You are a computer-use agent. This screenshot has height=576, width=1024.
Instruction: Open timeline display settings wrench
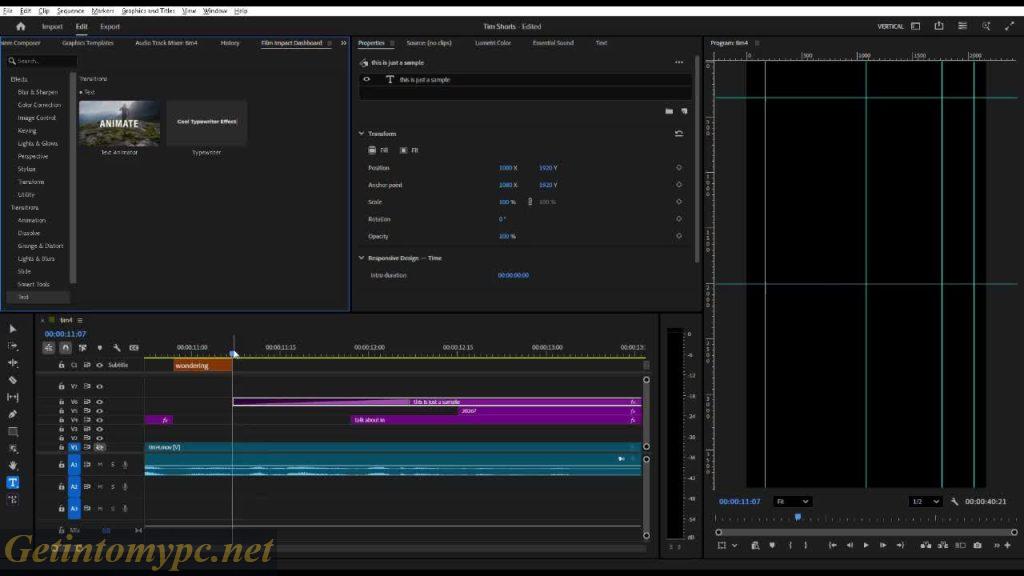pyautogui.click(x=116, y=348)
